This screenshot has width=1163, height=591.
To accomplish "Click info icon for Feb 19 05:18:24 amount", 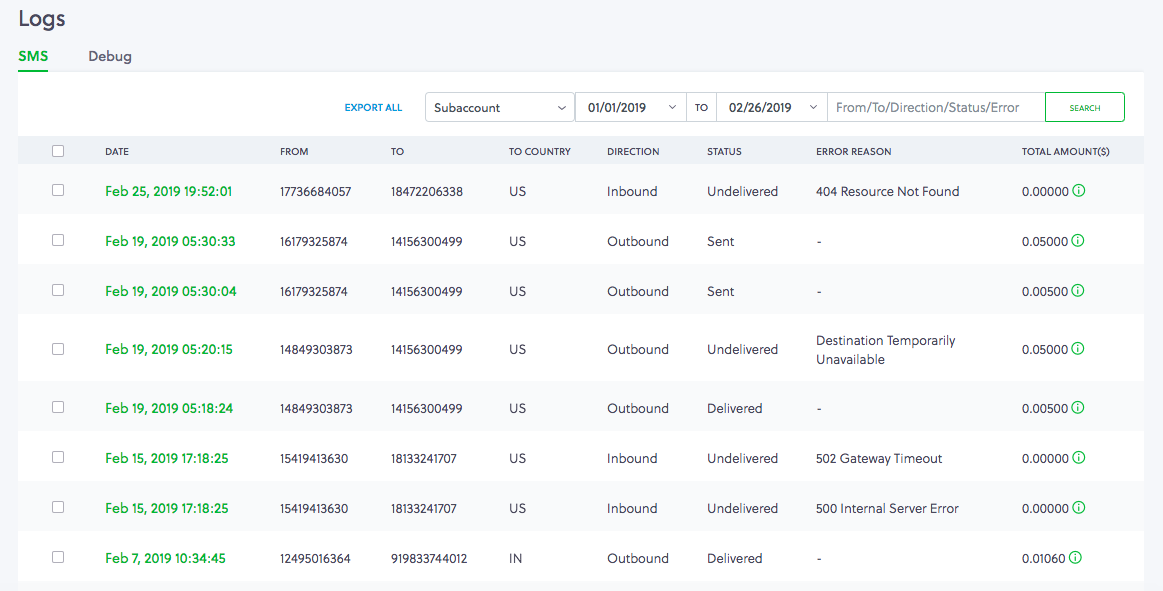I will [x=1078, y=408].
